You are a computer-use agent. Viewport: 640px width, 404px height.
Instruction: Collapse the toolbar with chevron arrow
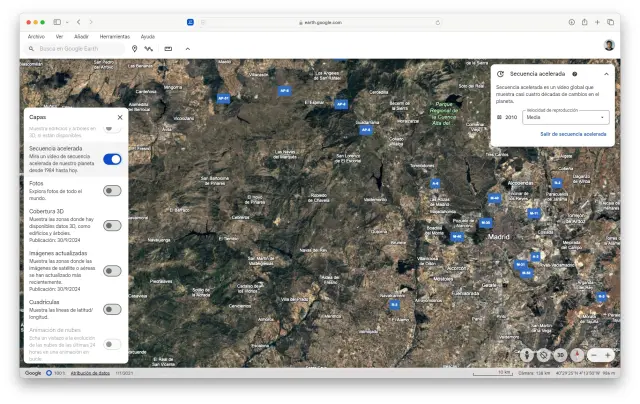coord(187,48)
